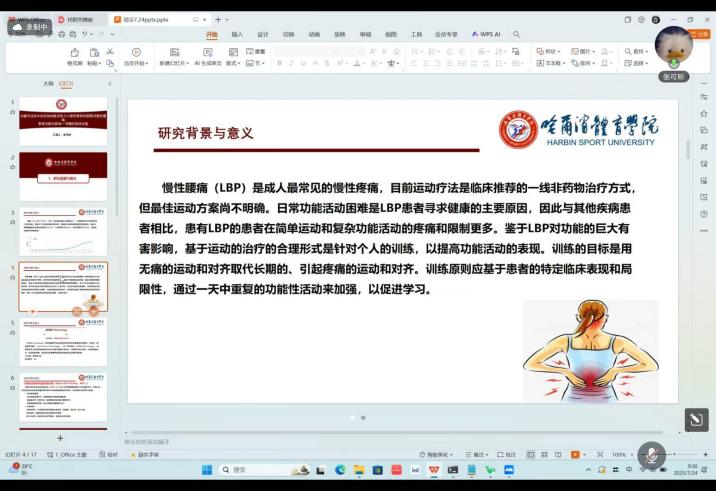The image size is (716, 491).
Task: Open the 开始 (Home) ribbon tab
Action: (211, 34)
